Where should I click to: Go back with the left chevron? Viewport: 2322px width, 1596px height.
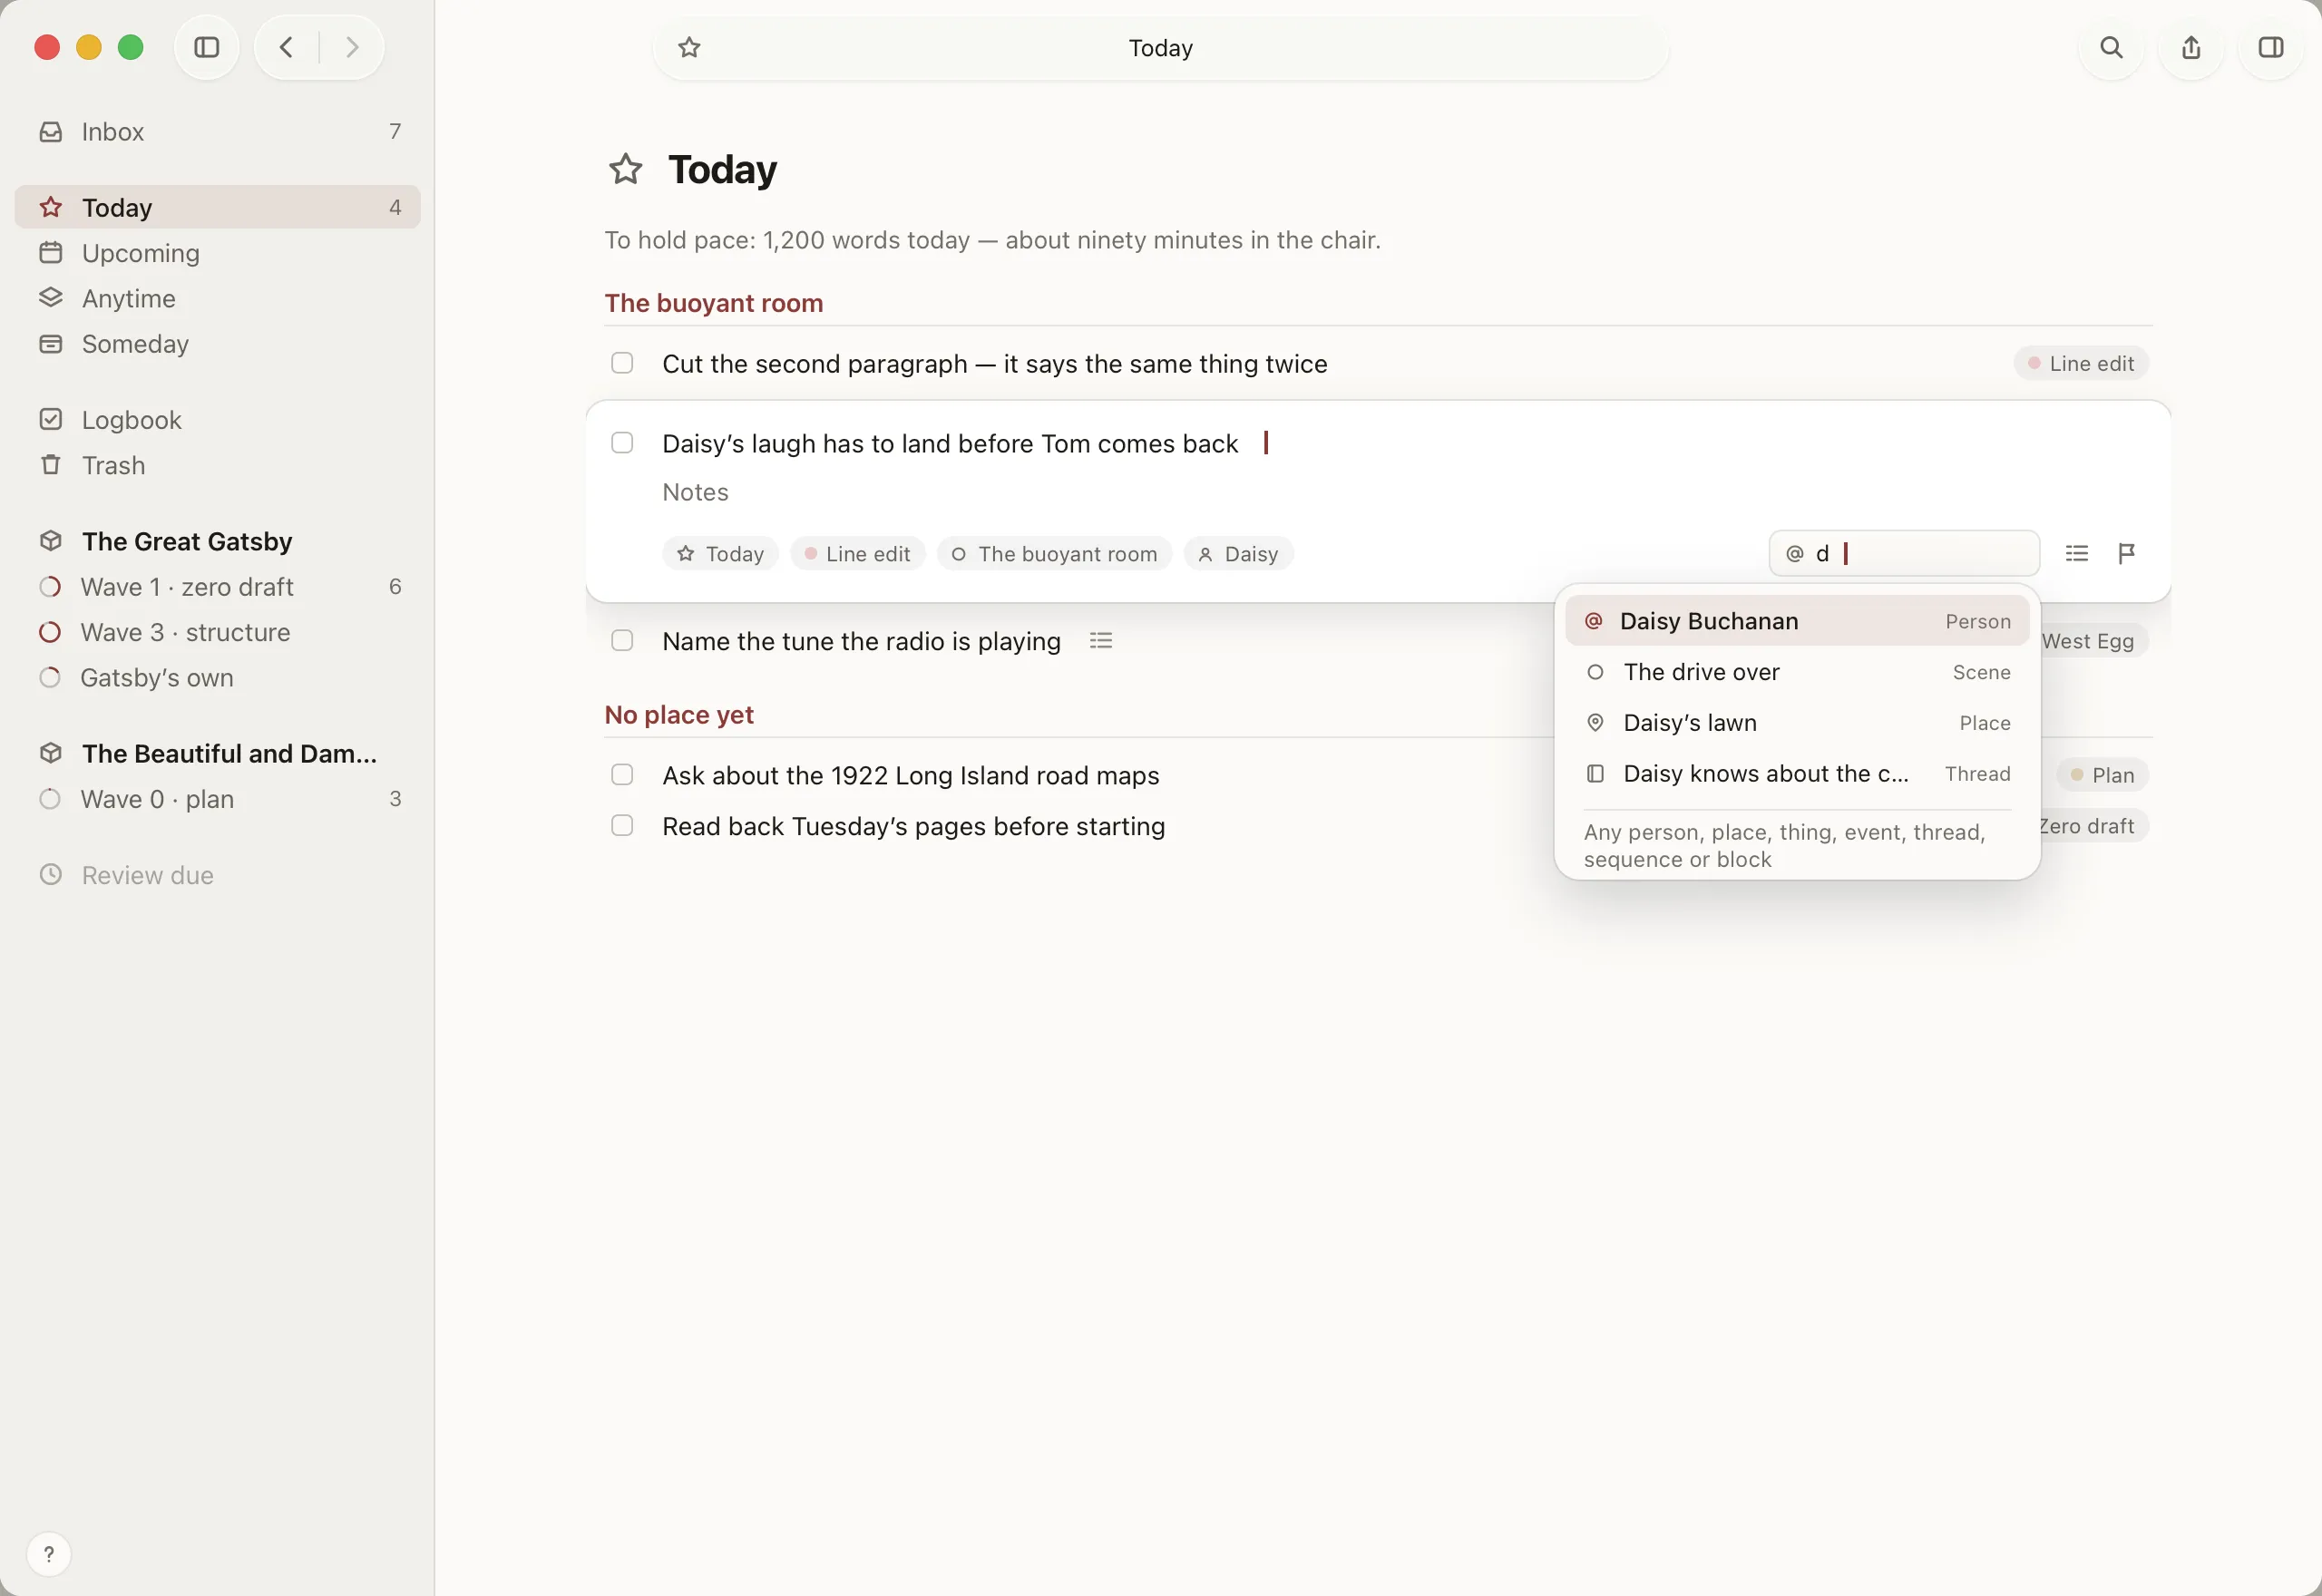(x=286, y=47)
